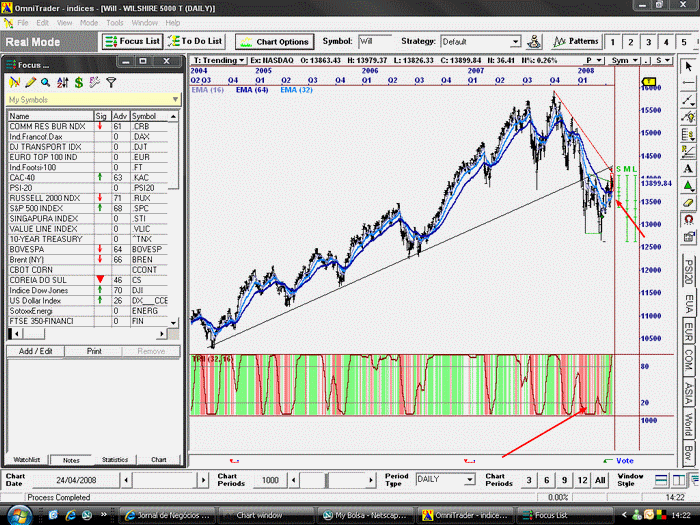Open the S dropdown above chart

(663, 60)
